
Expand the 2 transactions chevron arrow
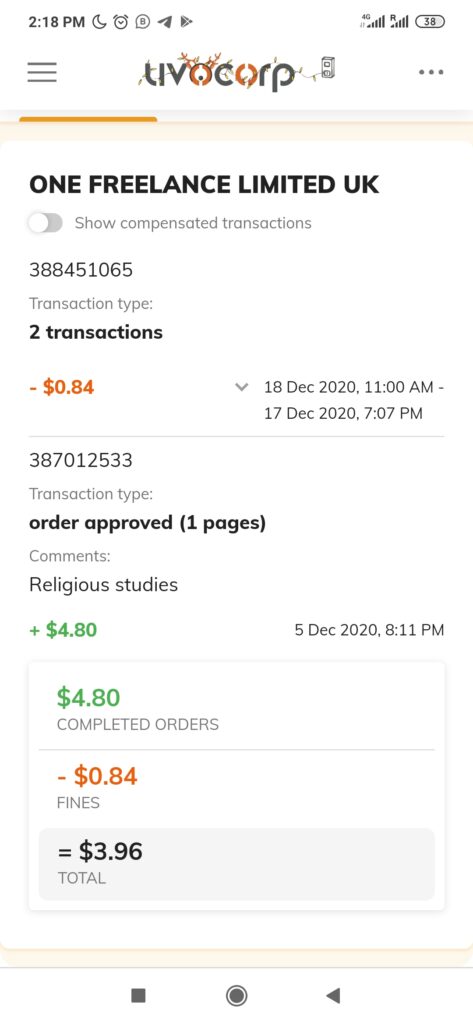tap(242, 387)
